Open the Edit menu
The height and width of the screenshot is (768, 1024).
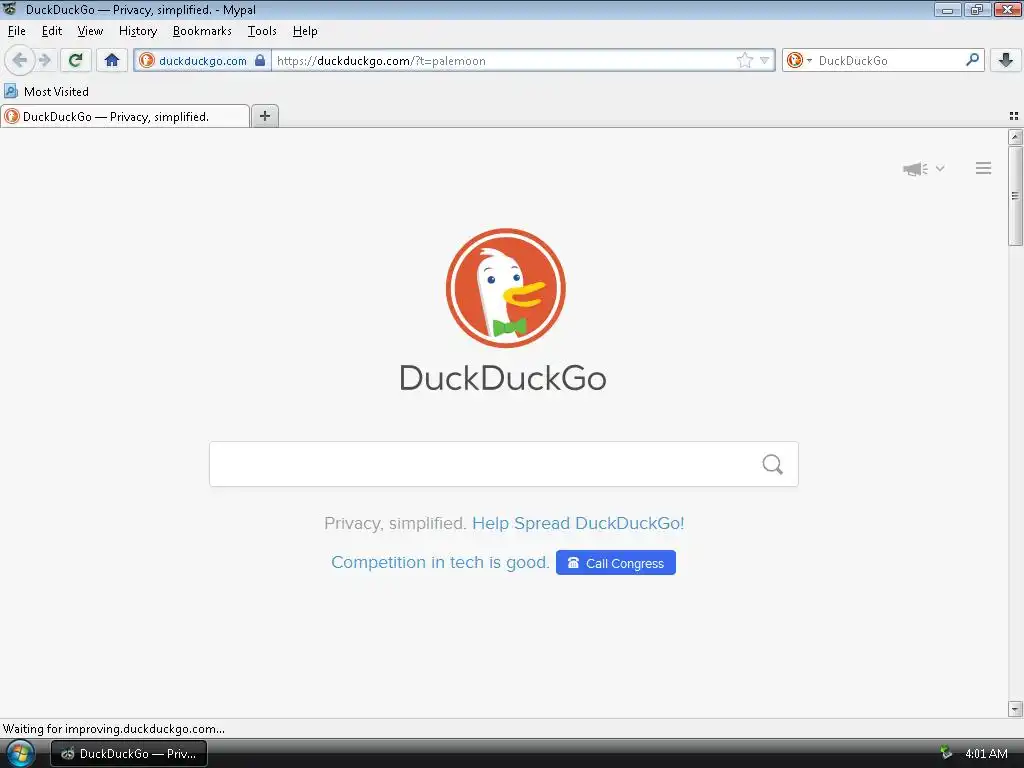(52, 31)
